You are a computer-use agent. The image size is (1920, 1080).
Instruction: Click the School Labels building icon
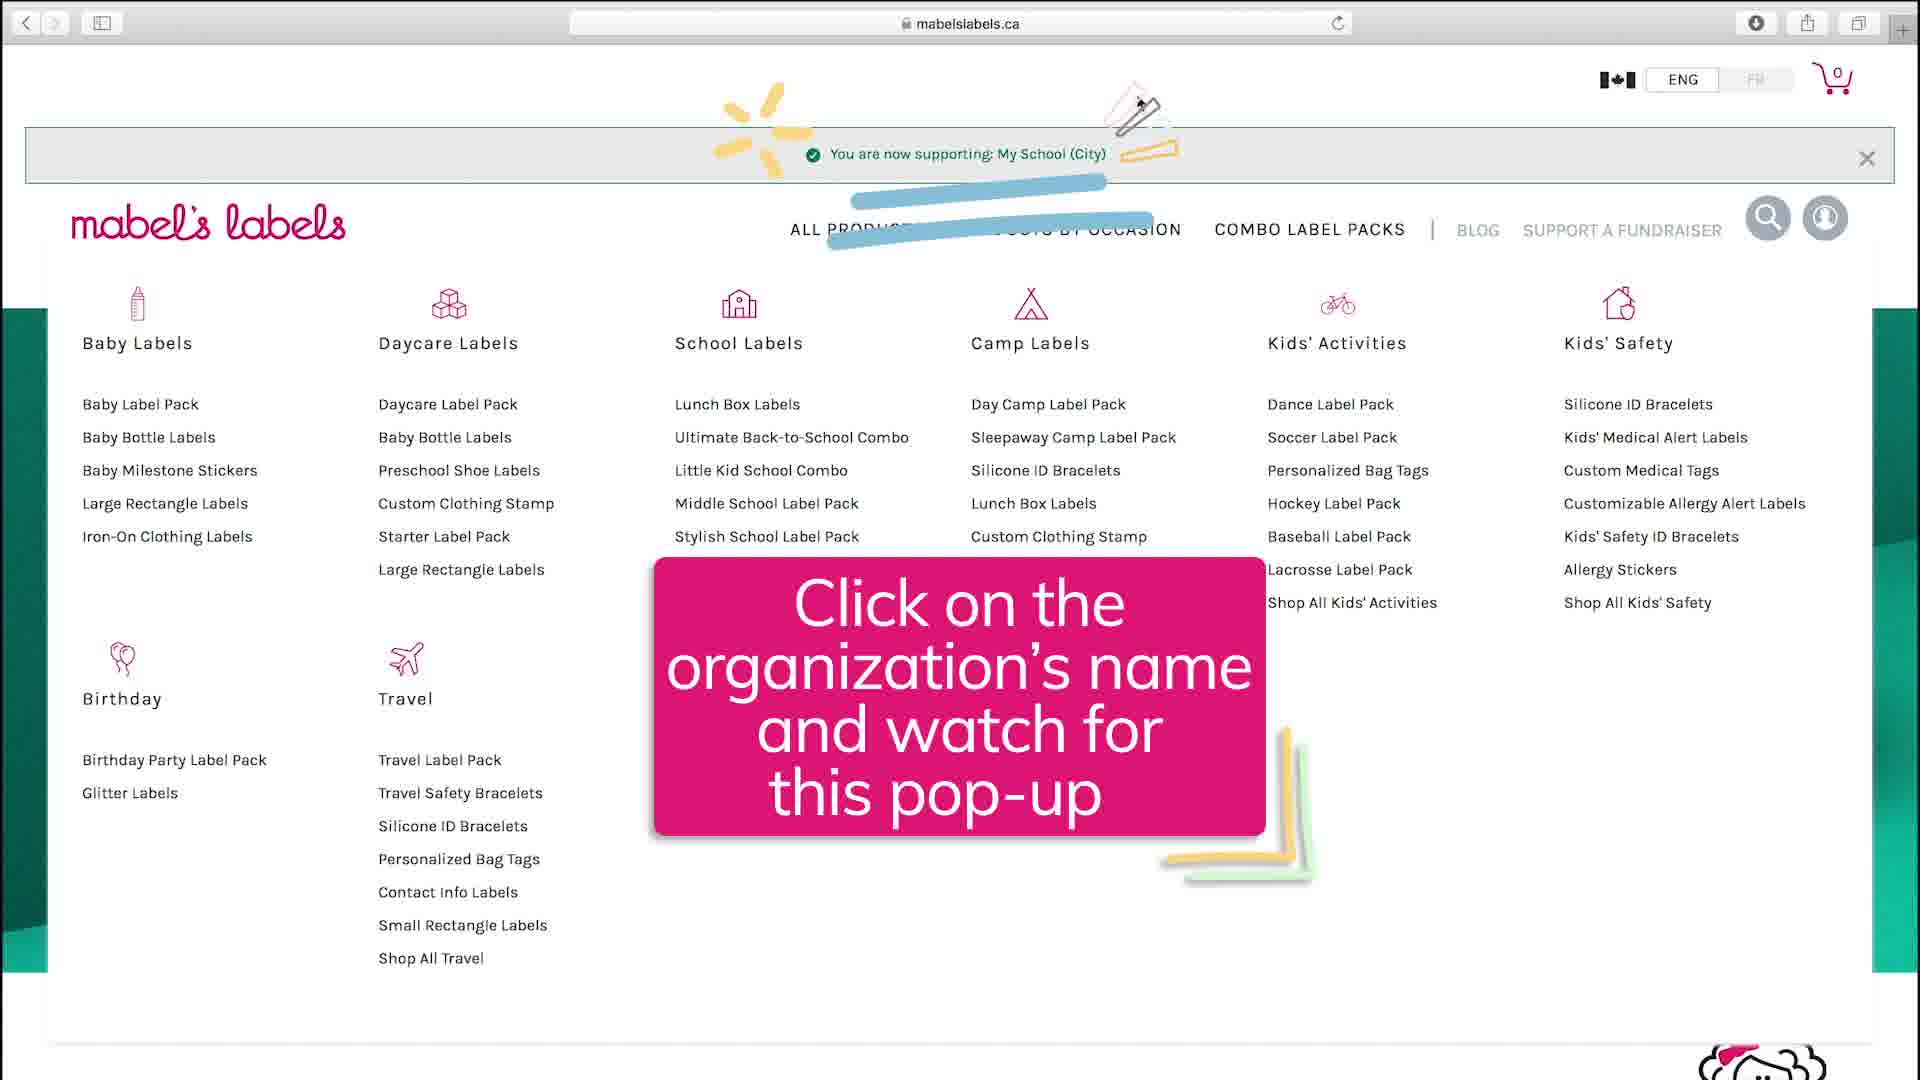[x=739, y=304]
